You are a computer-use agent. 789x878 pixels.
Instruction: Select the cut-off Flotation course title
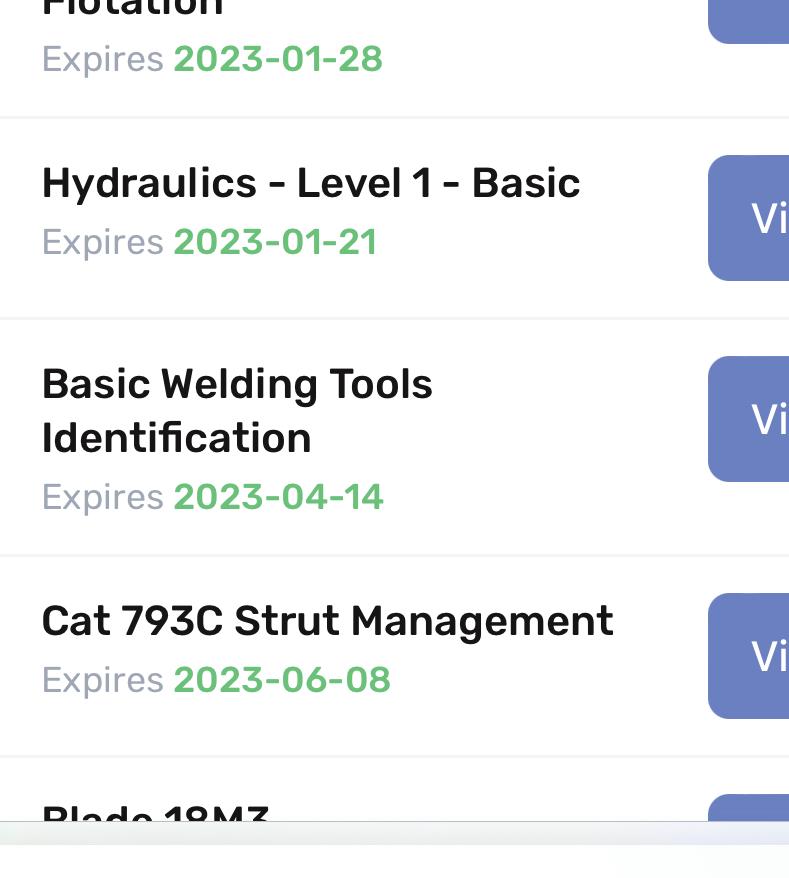(133, 8)
